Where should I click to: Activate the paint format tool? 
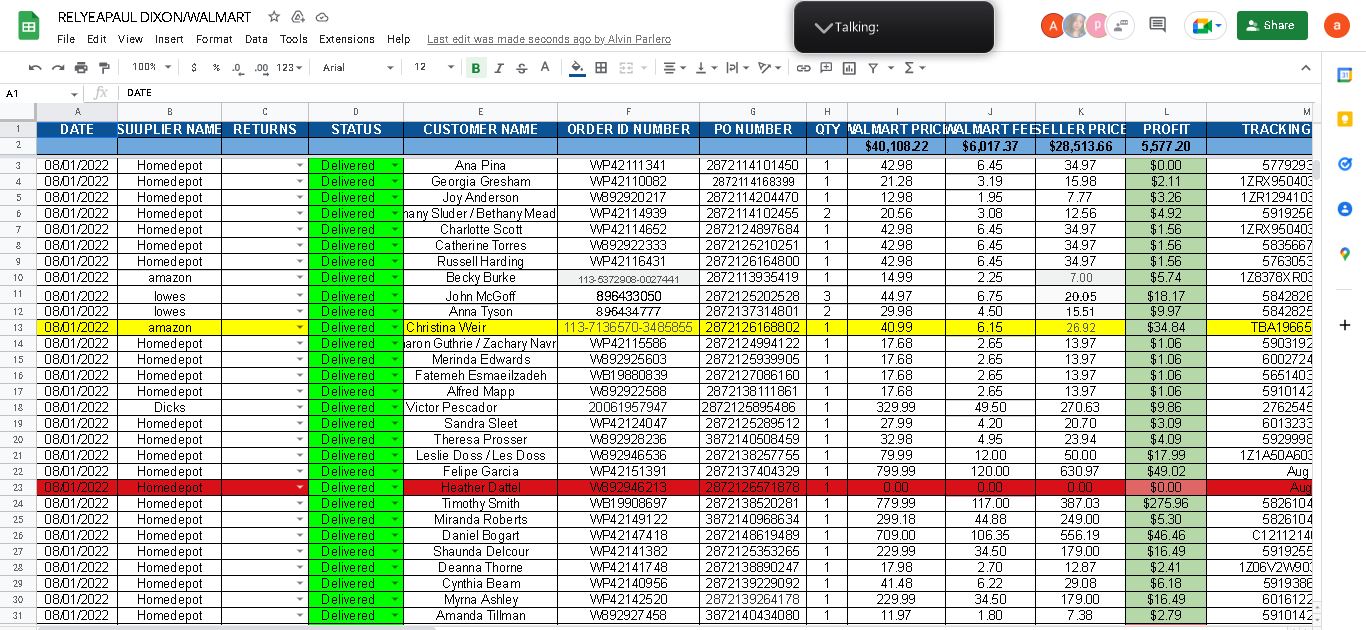(104, 67)
